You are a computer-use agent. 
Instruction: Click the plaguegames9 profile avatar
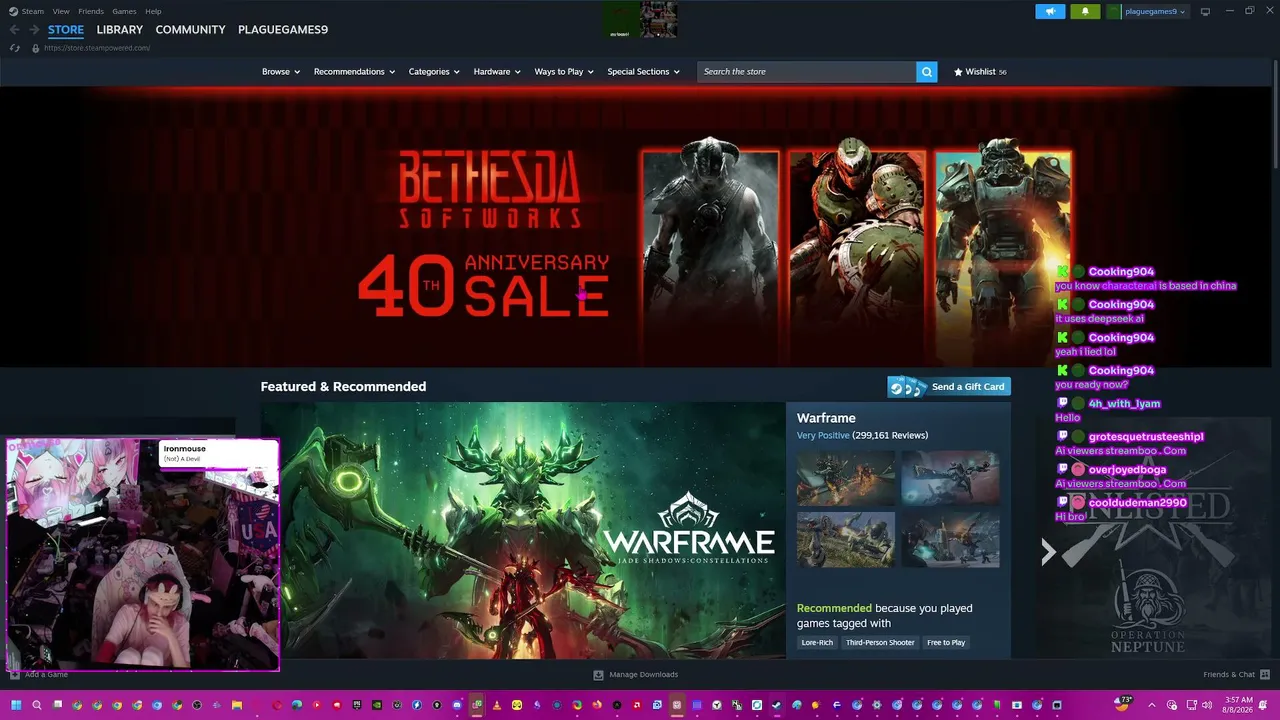point(1114,12)
